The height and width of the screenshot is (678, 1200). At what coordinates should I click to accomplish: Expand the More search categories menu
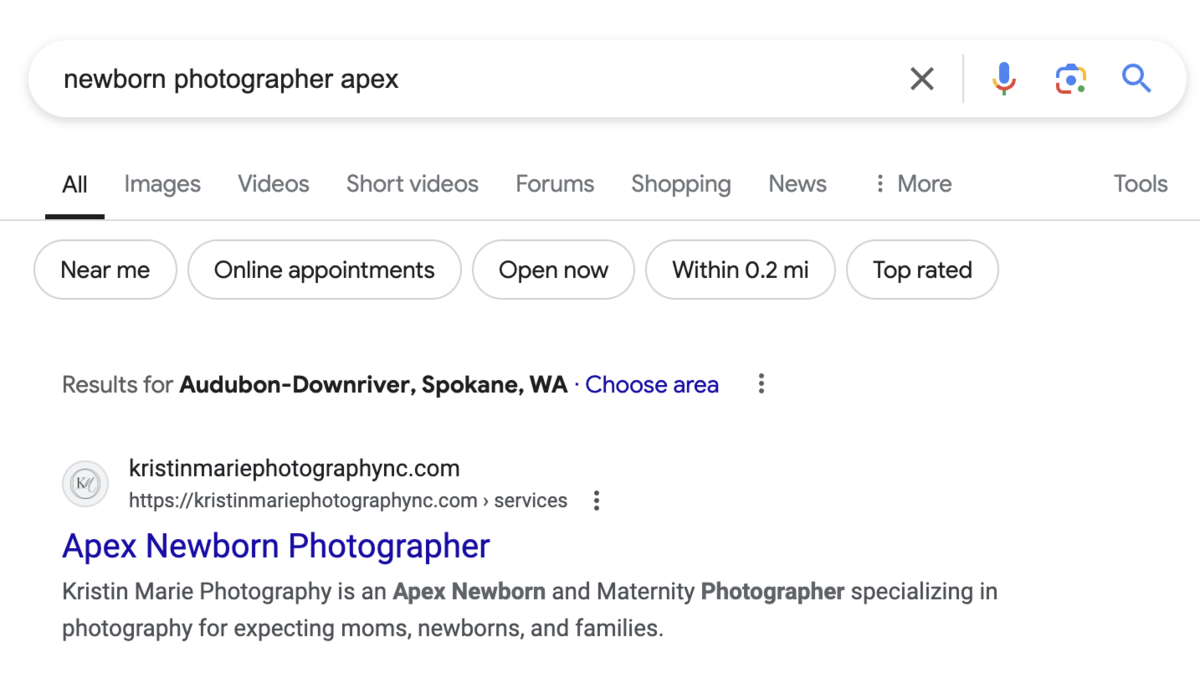pyautogui.click(x=912, y=184)
